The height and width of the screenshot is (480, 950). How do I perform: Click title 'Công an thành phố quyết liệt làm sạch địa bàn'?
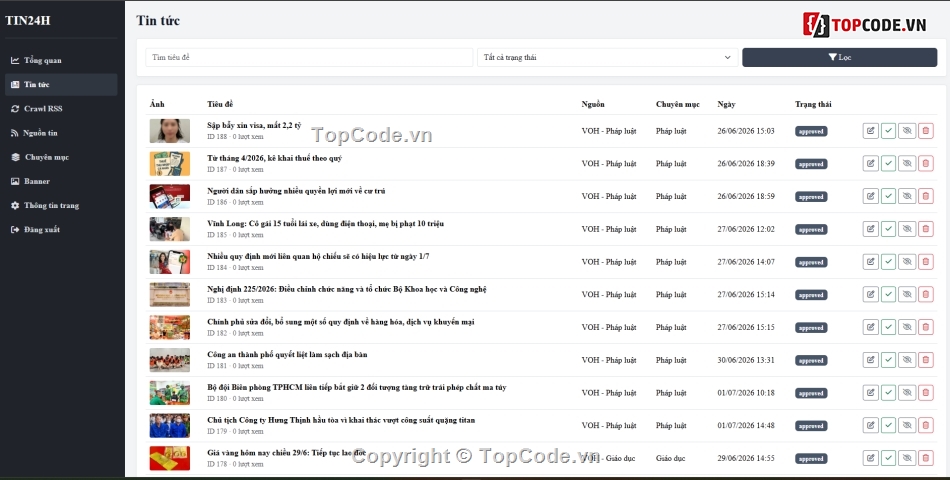point(287,355)
